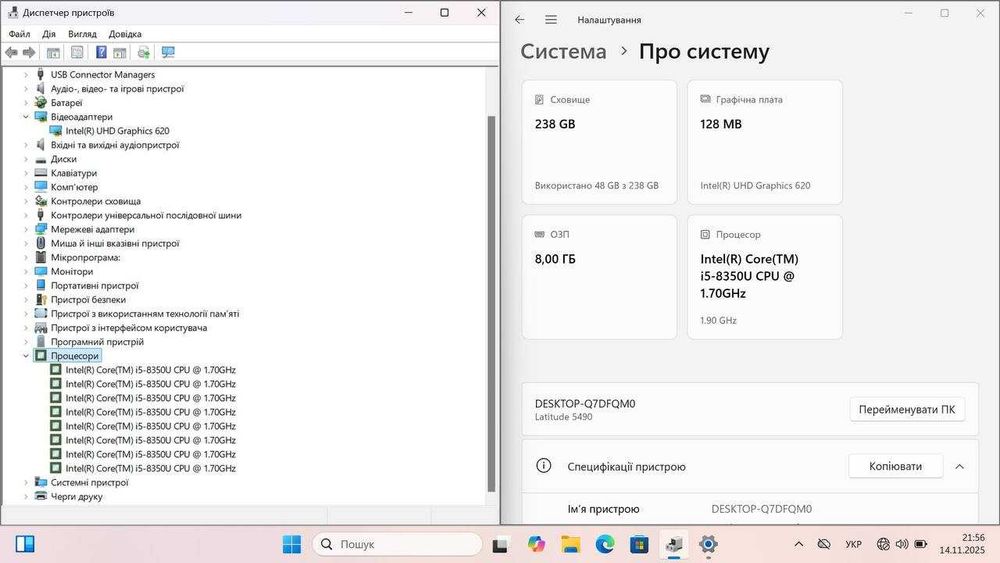
Task: Click the Клавіатури category icon
Action: coord(41,173)
